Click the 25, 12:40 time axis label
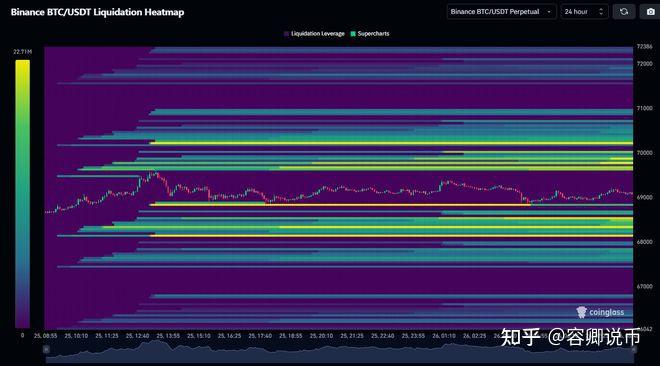 [x=138, y=336]
